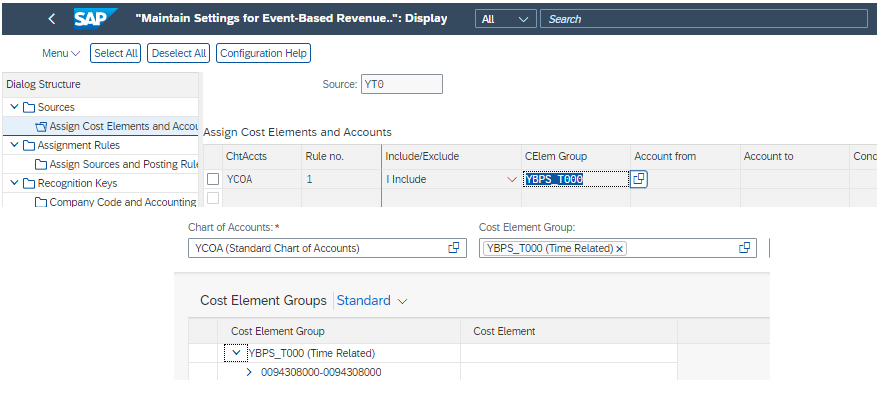The image size is (877, 395).
Task: Open value help for Cost Element Group
Action: pos(744,248)
